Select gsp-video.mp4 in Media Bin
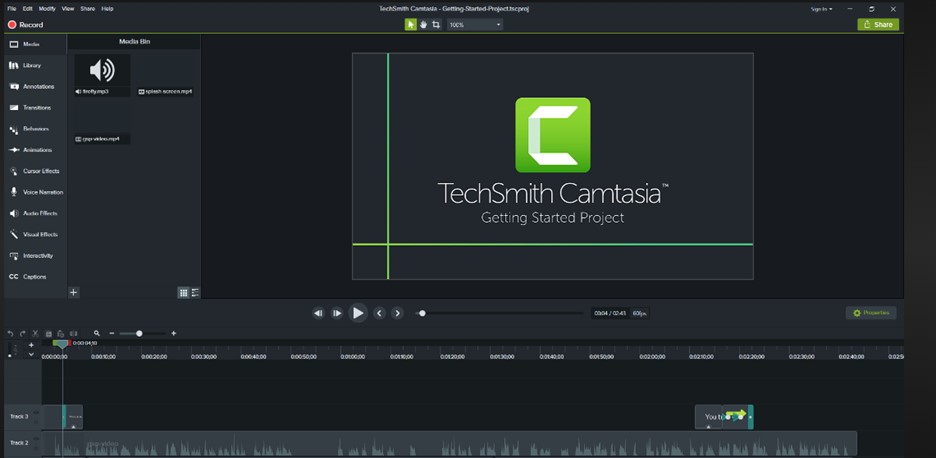This screenshot has width=936, height=458. [x=102, y=123]
